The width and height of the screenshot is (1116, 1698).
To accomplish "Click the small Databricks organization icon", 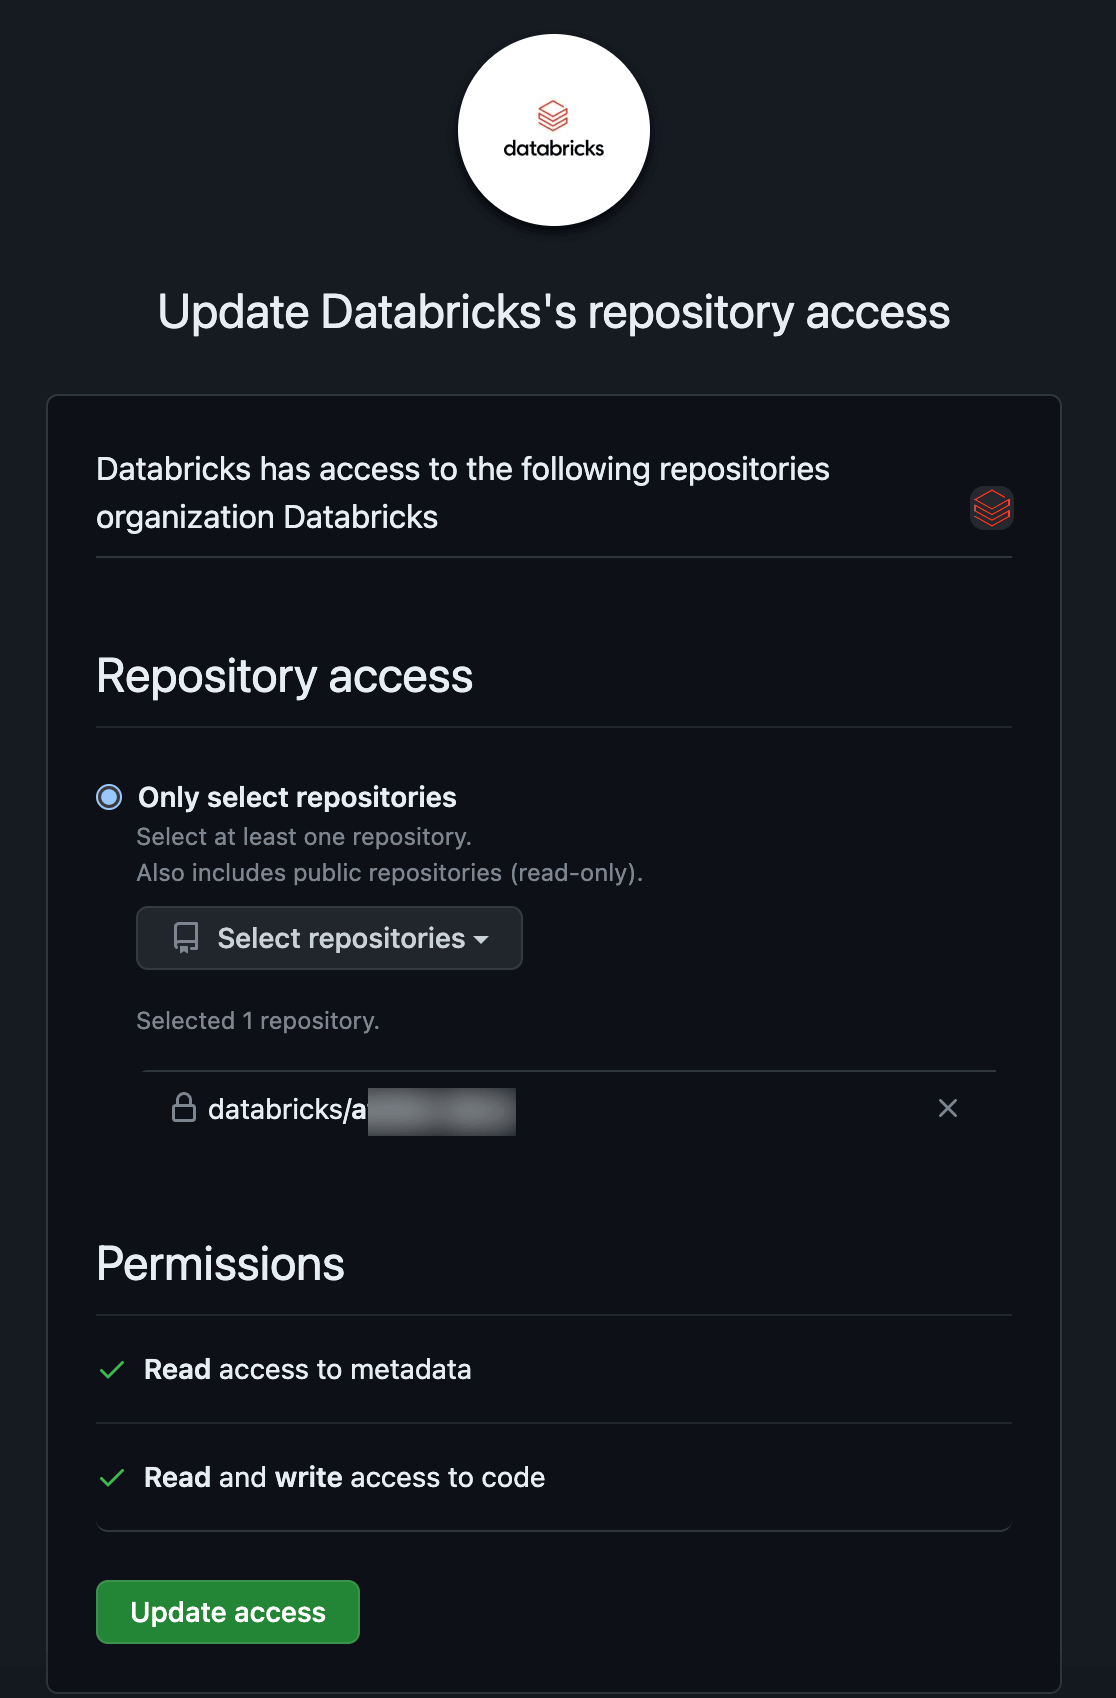I will point(991,508).
